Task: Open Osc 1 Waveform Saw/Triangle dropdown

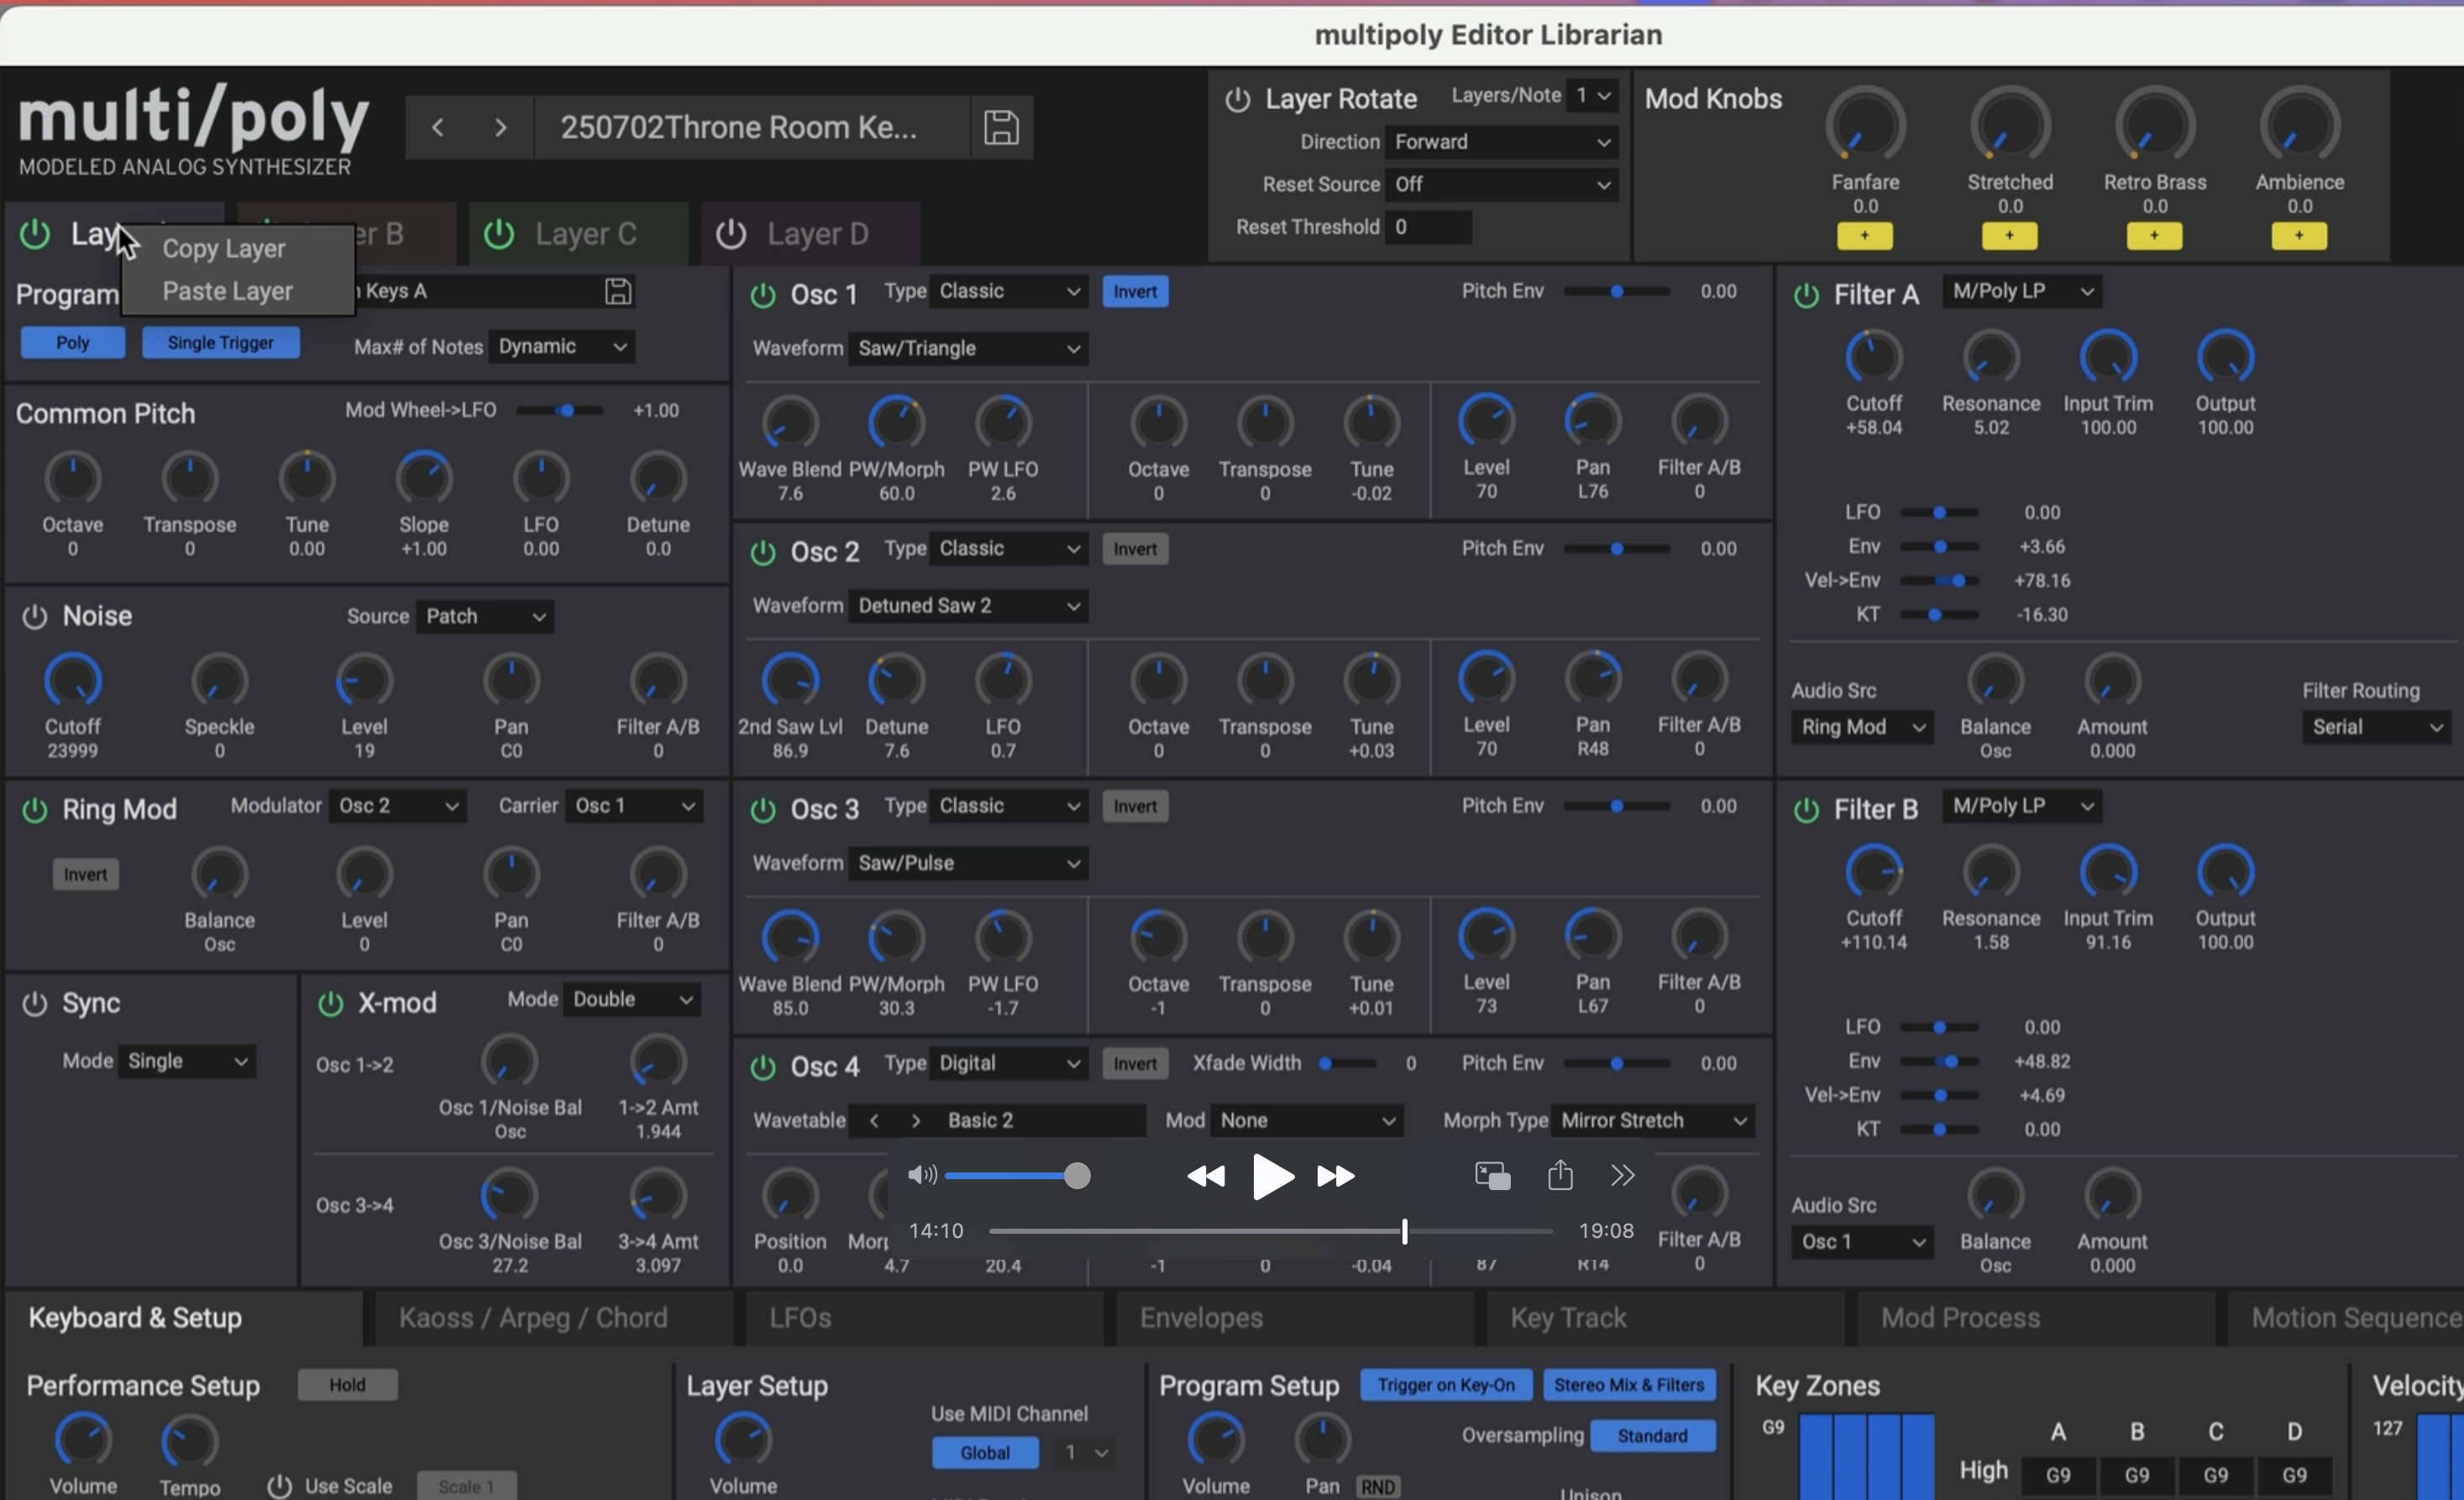Action: pyautogui.click(x=968, y=349)
